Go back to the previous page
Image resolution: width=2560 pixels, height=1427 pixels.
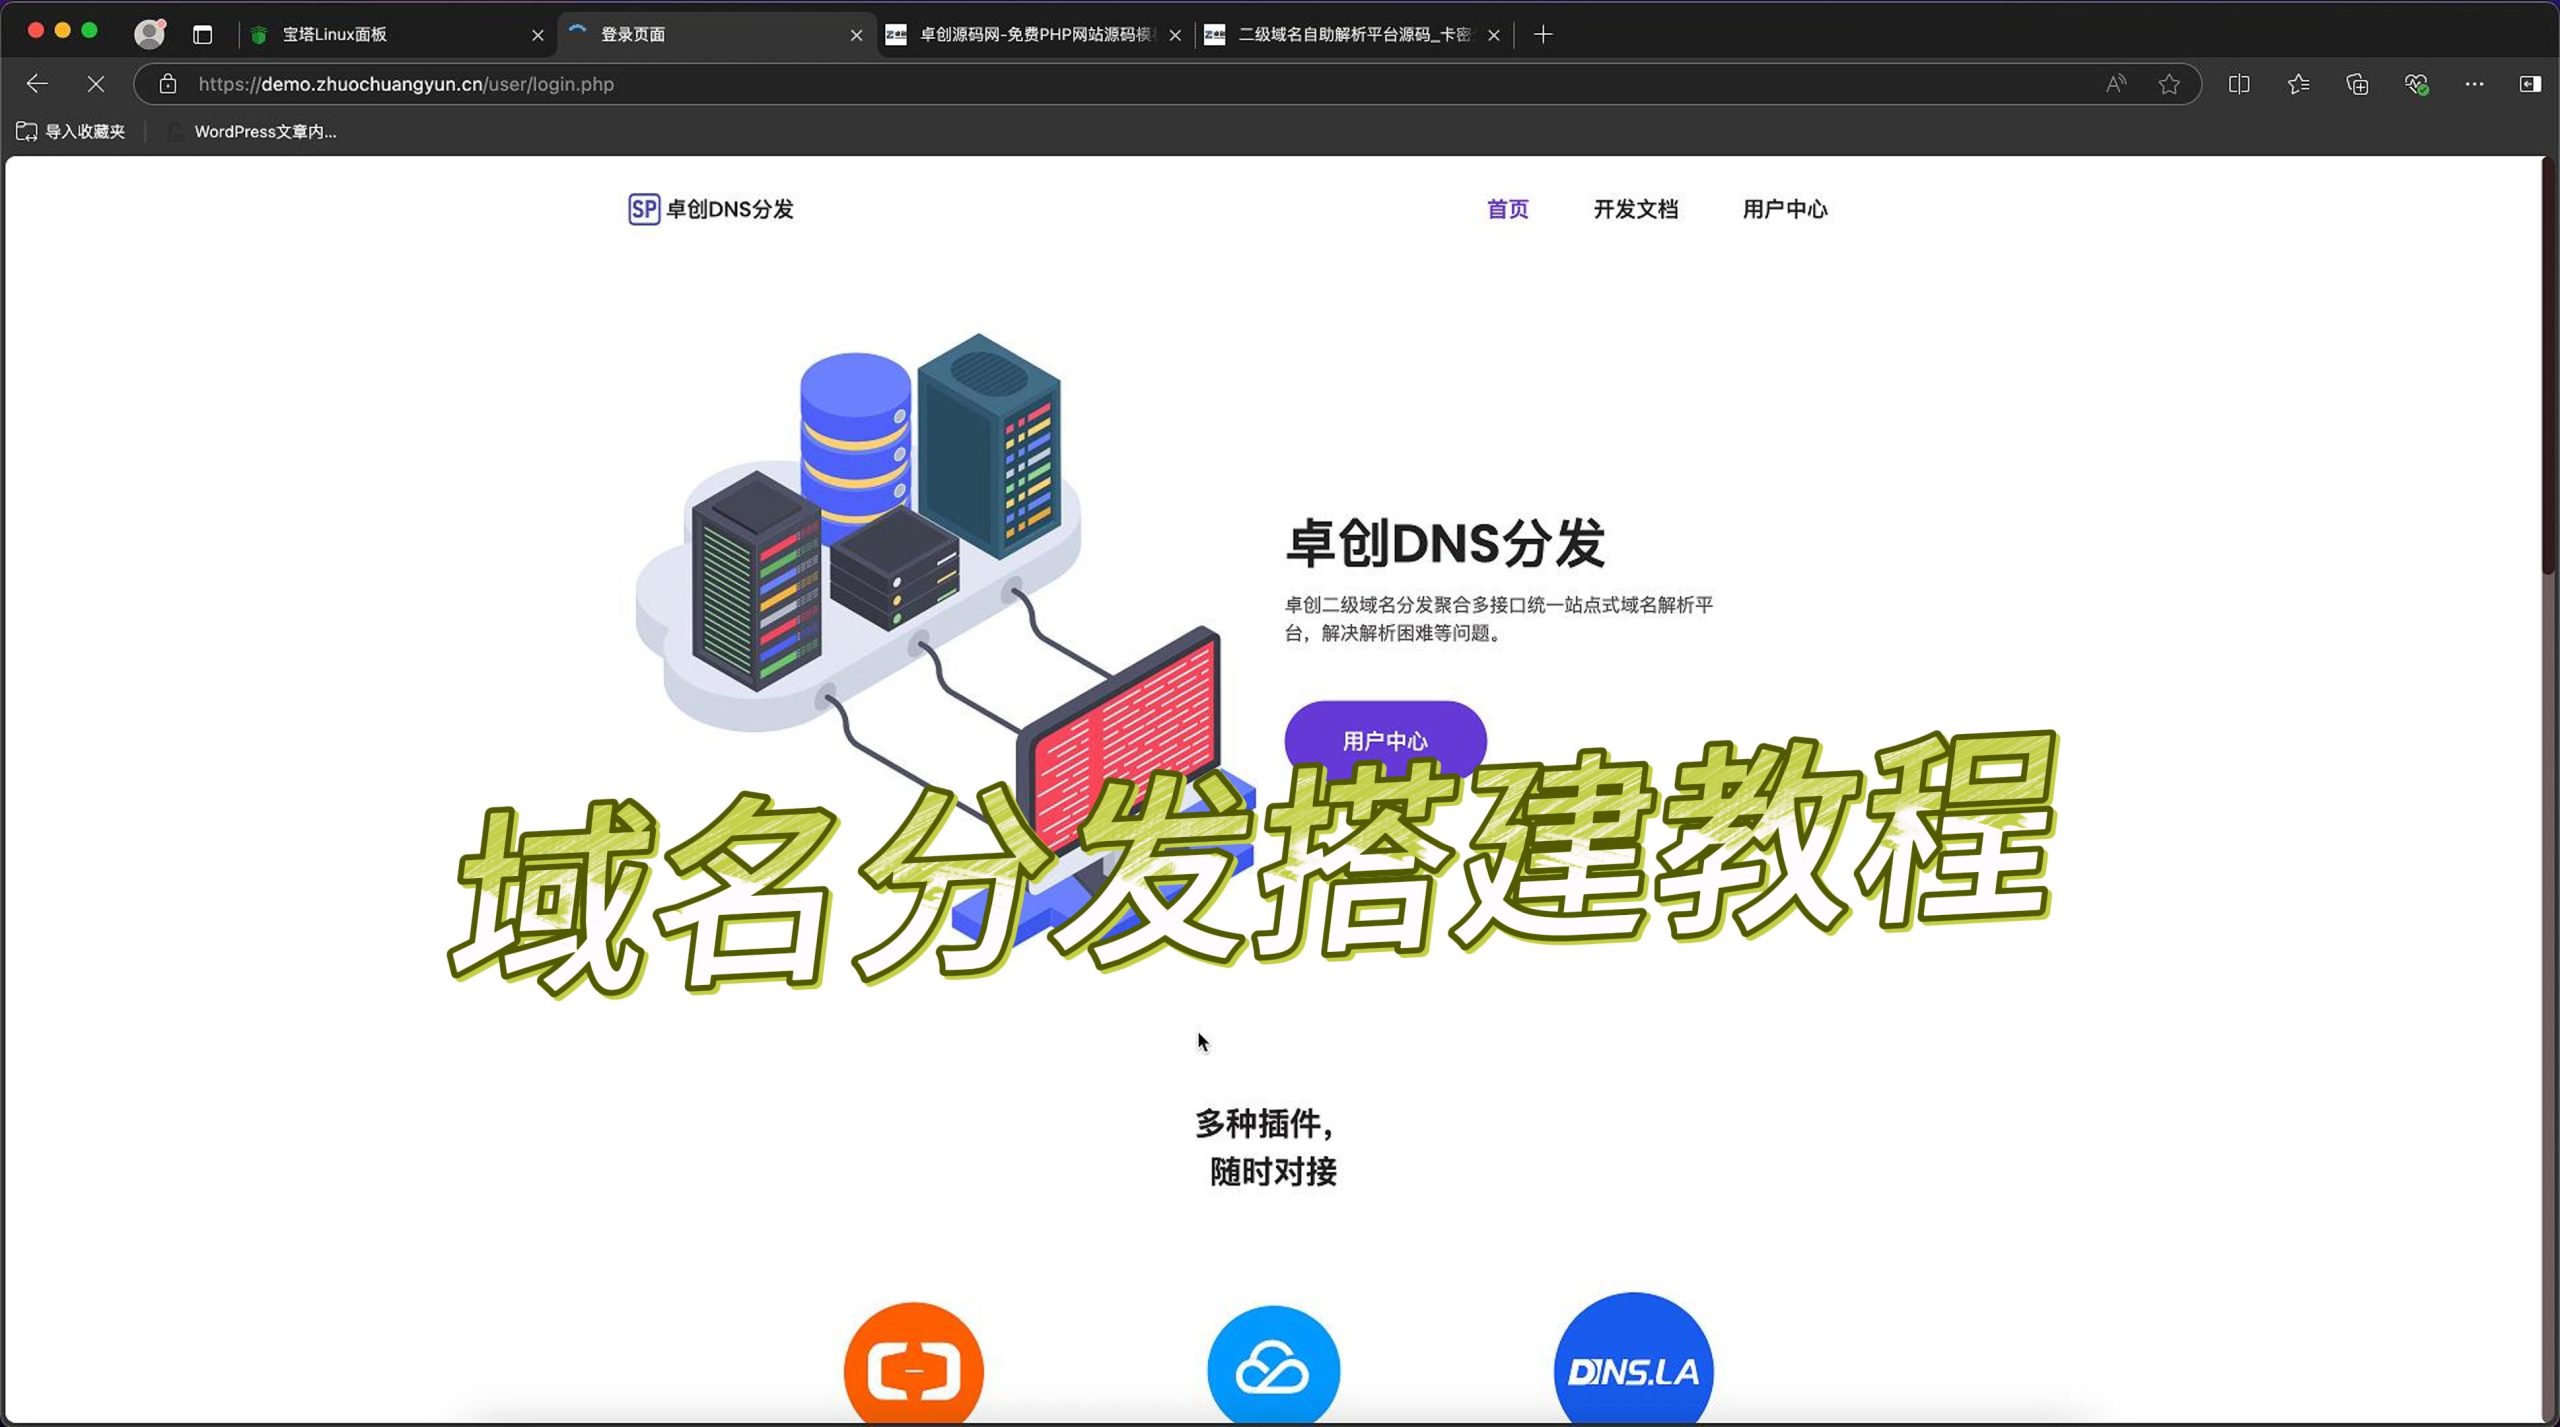(37, 84)
